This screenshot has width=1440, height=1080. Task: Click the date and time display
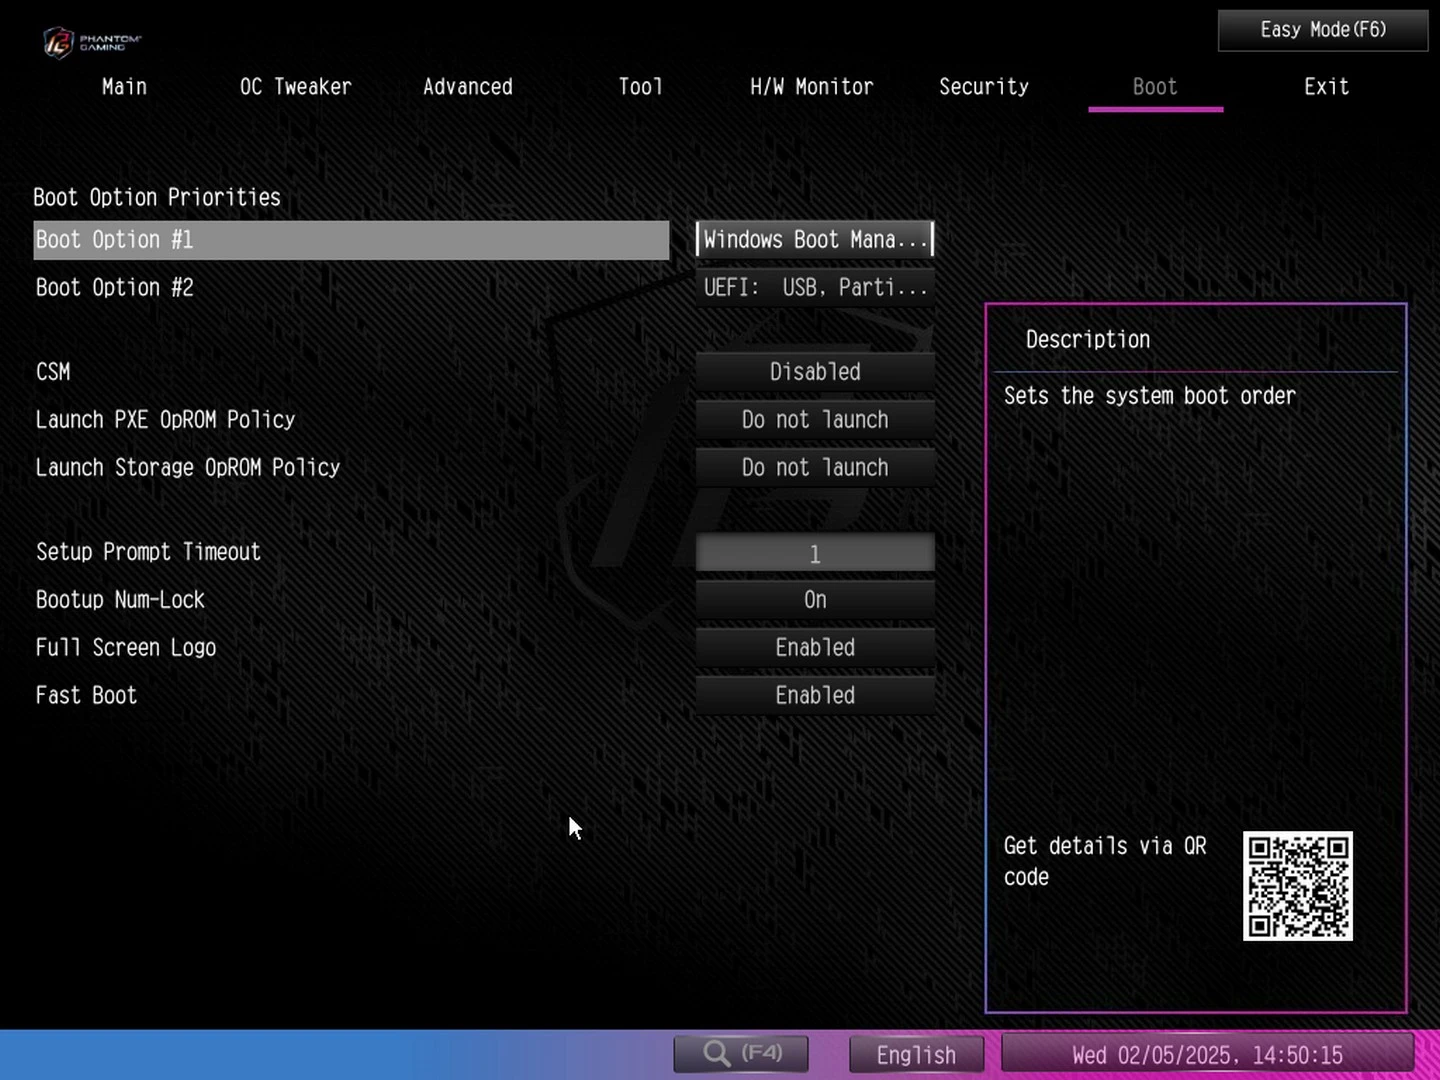click(1207, 1055)
